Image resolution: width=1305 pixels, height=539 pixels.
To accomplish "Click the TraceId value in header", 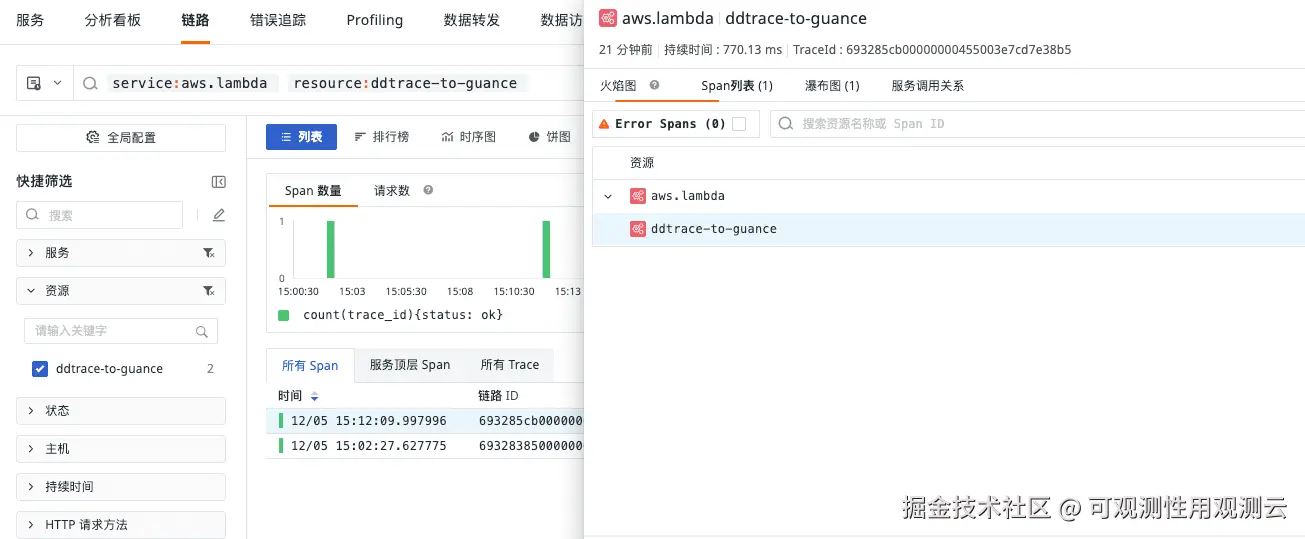I will (x=959, y=49).
